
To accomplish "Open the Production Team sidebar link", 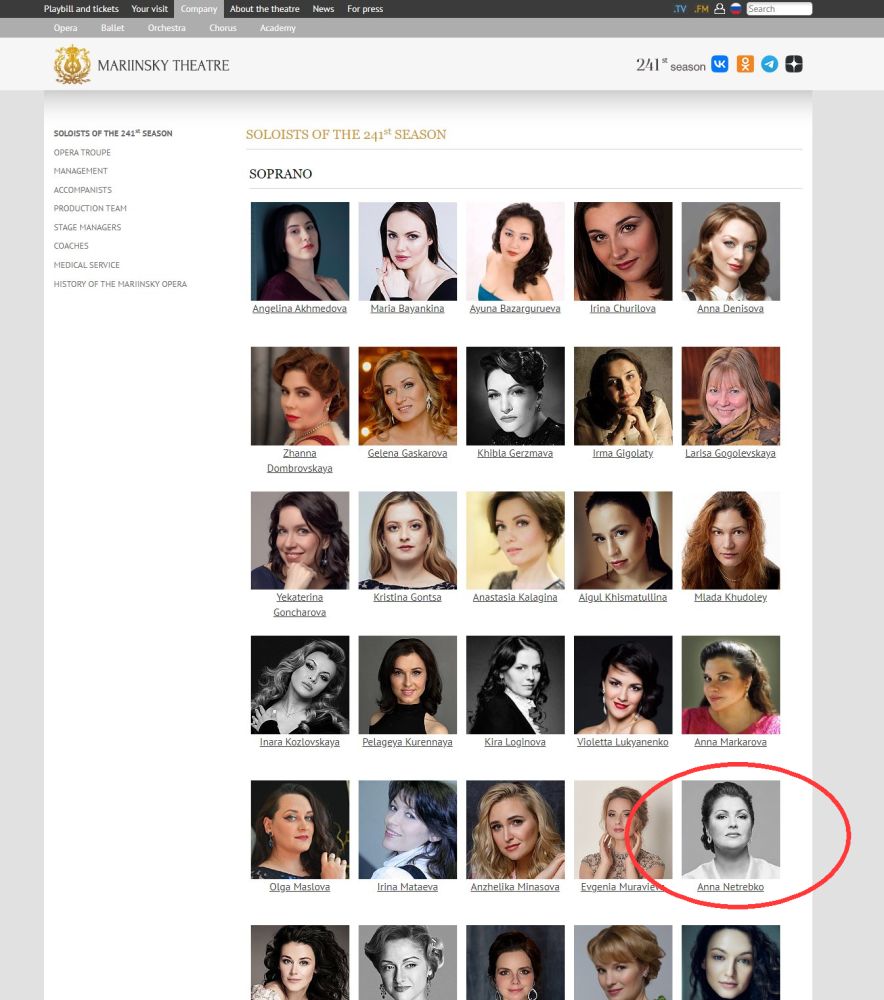I will [x=90, y=209].
